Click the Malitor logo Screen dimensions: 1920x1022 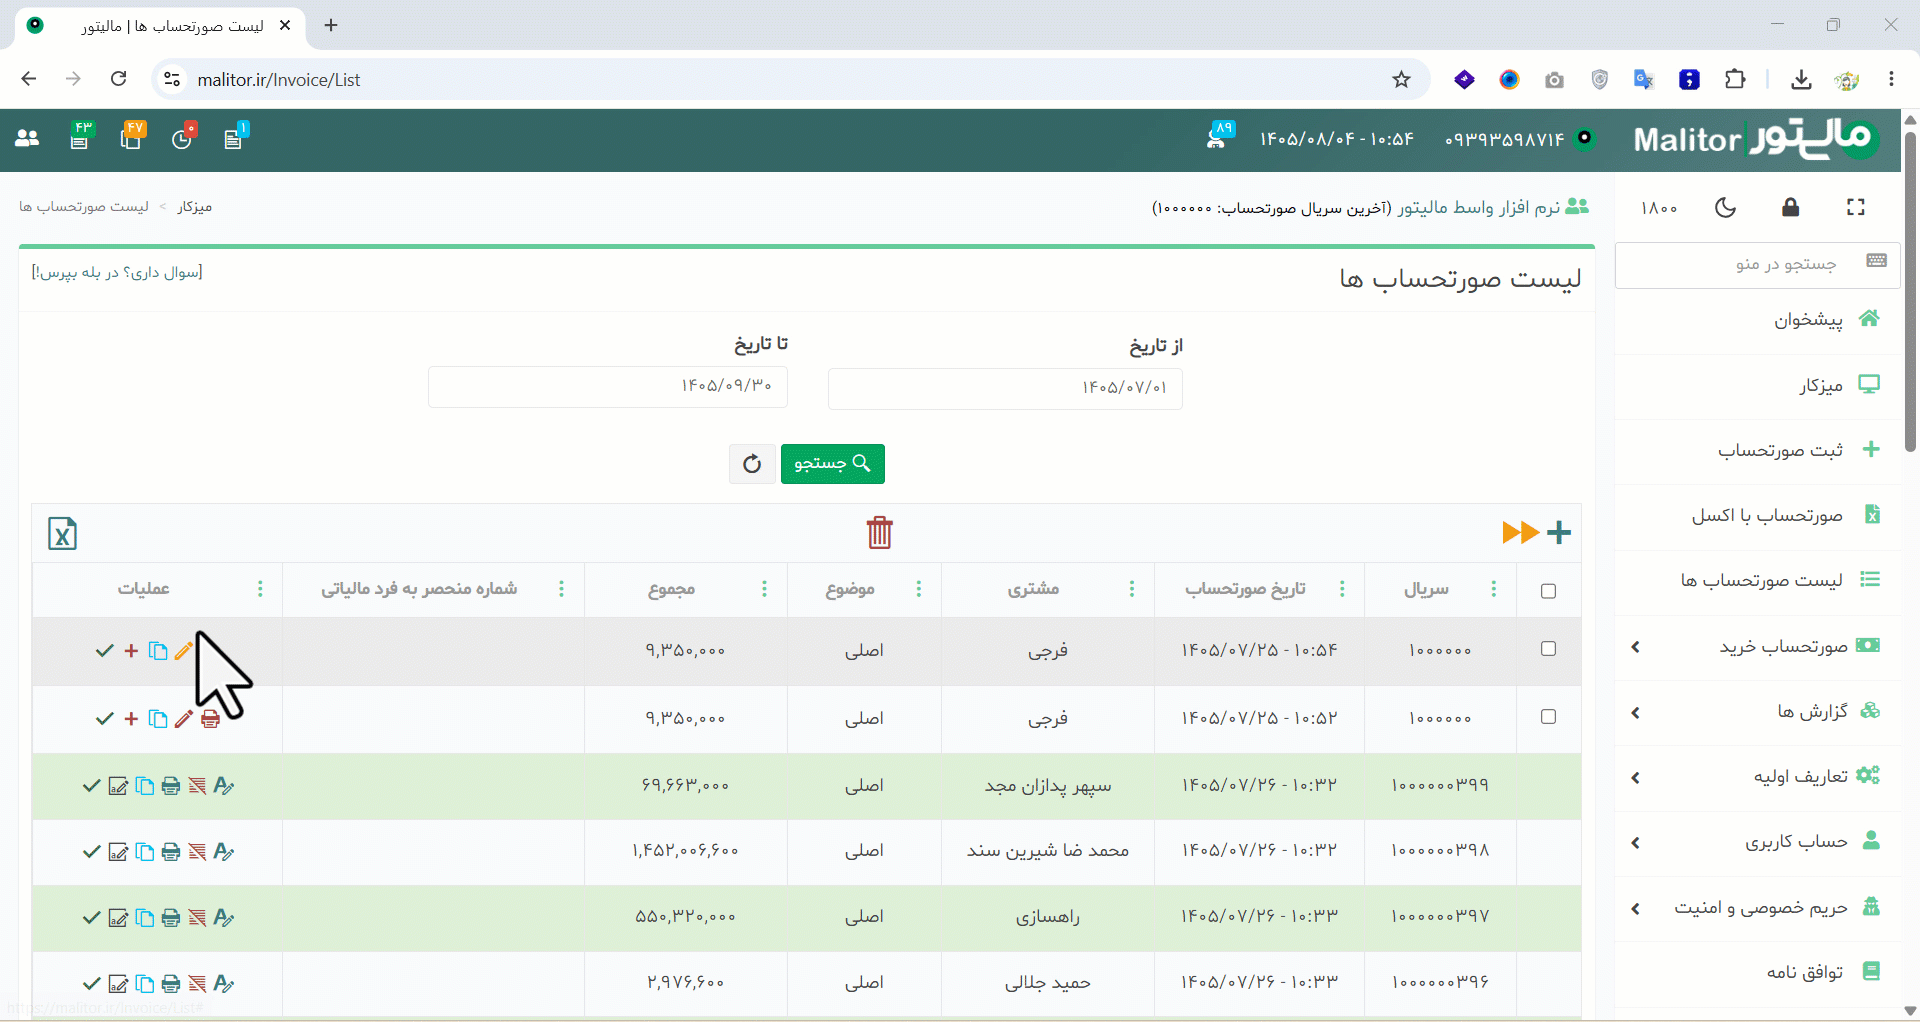click(x=1756, y=139)
